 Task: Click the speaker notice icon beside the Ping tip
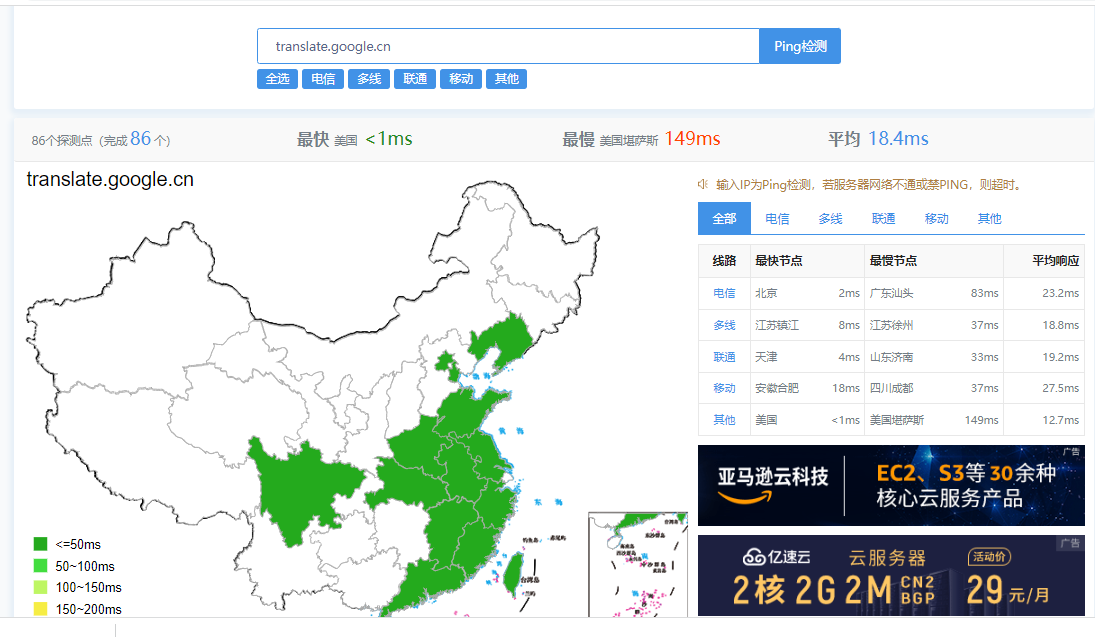click(x=703, y=184)
